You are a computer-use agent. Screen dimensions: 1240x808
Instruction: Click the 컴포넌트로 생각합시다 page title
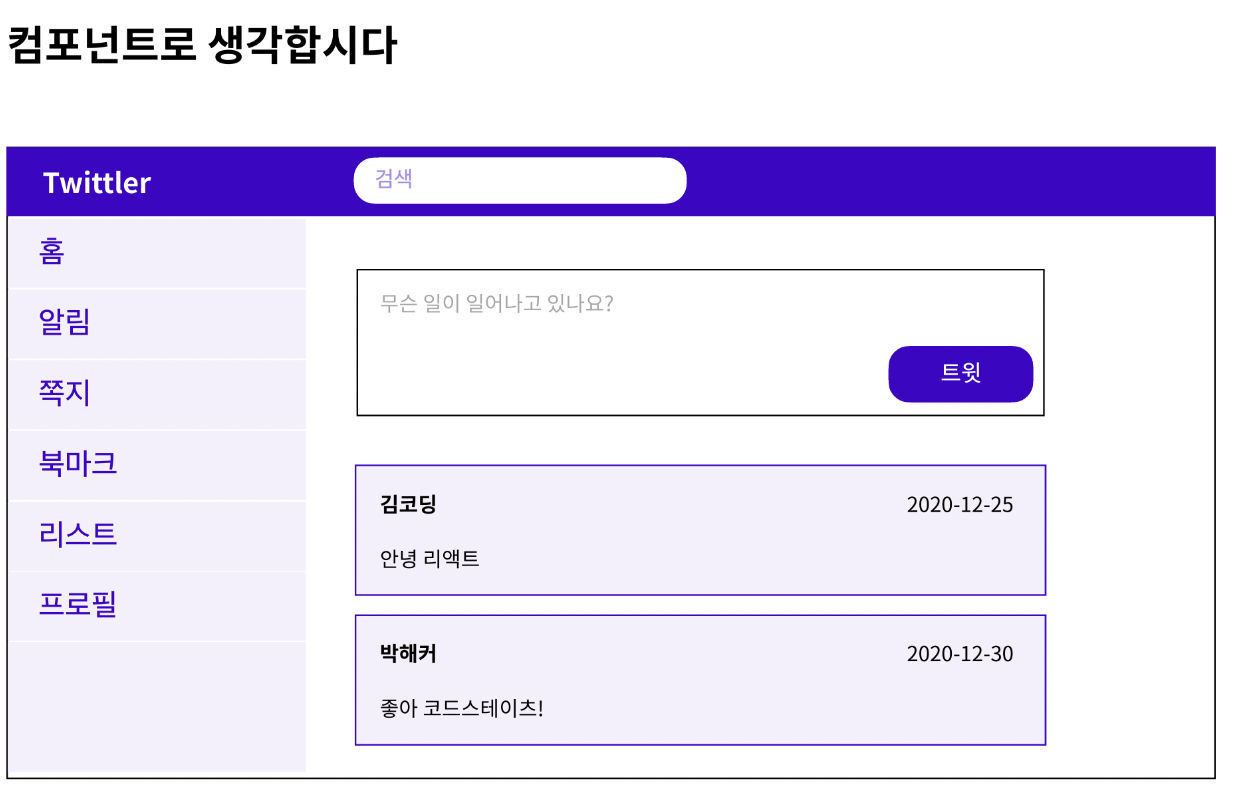tap(205, 40)
